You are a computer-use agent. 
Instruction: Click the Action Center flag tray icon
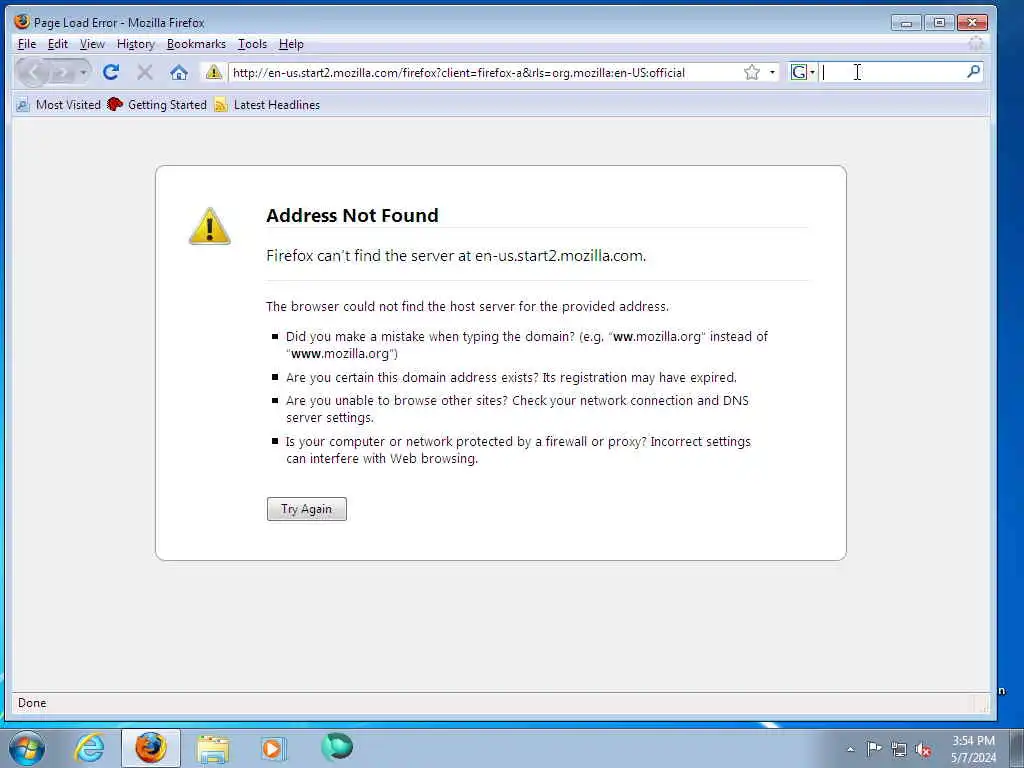point(874,748)
